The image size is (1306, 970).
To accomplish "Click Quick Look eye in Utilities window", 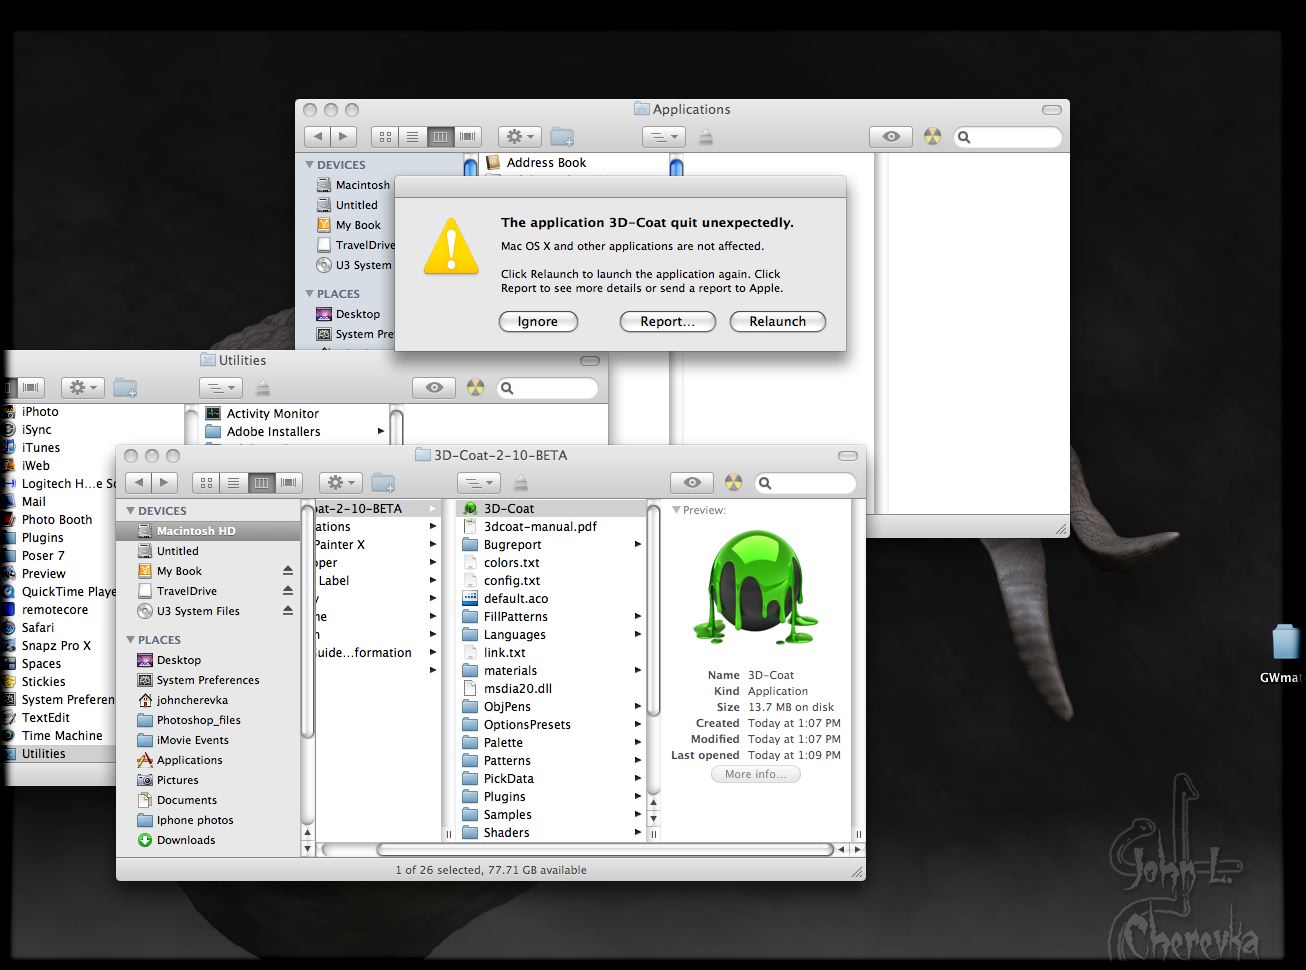I will [x=434, y=388].
